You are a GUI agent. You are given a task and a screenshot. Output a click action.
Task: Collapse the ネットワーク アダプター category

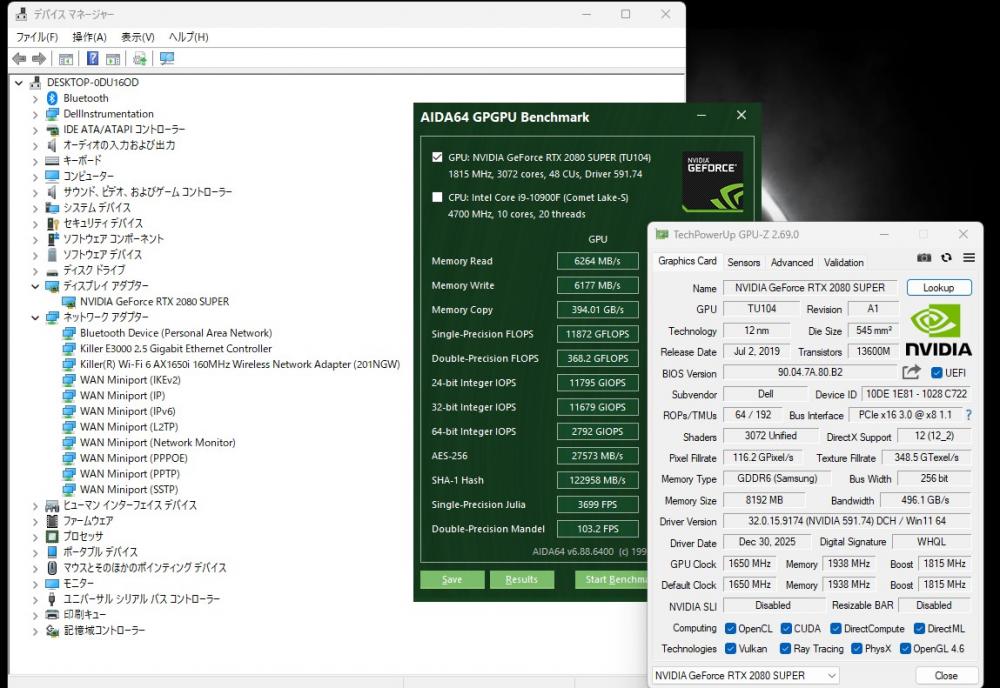35,318
